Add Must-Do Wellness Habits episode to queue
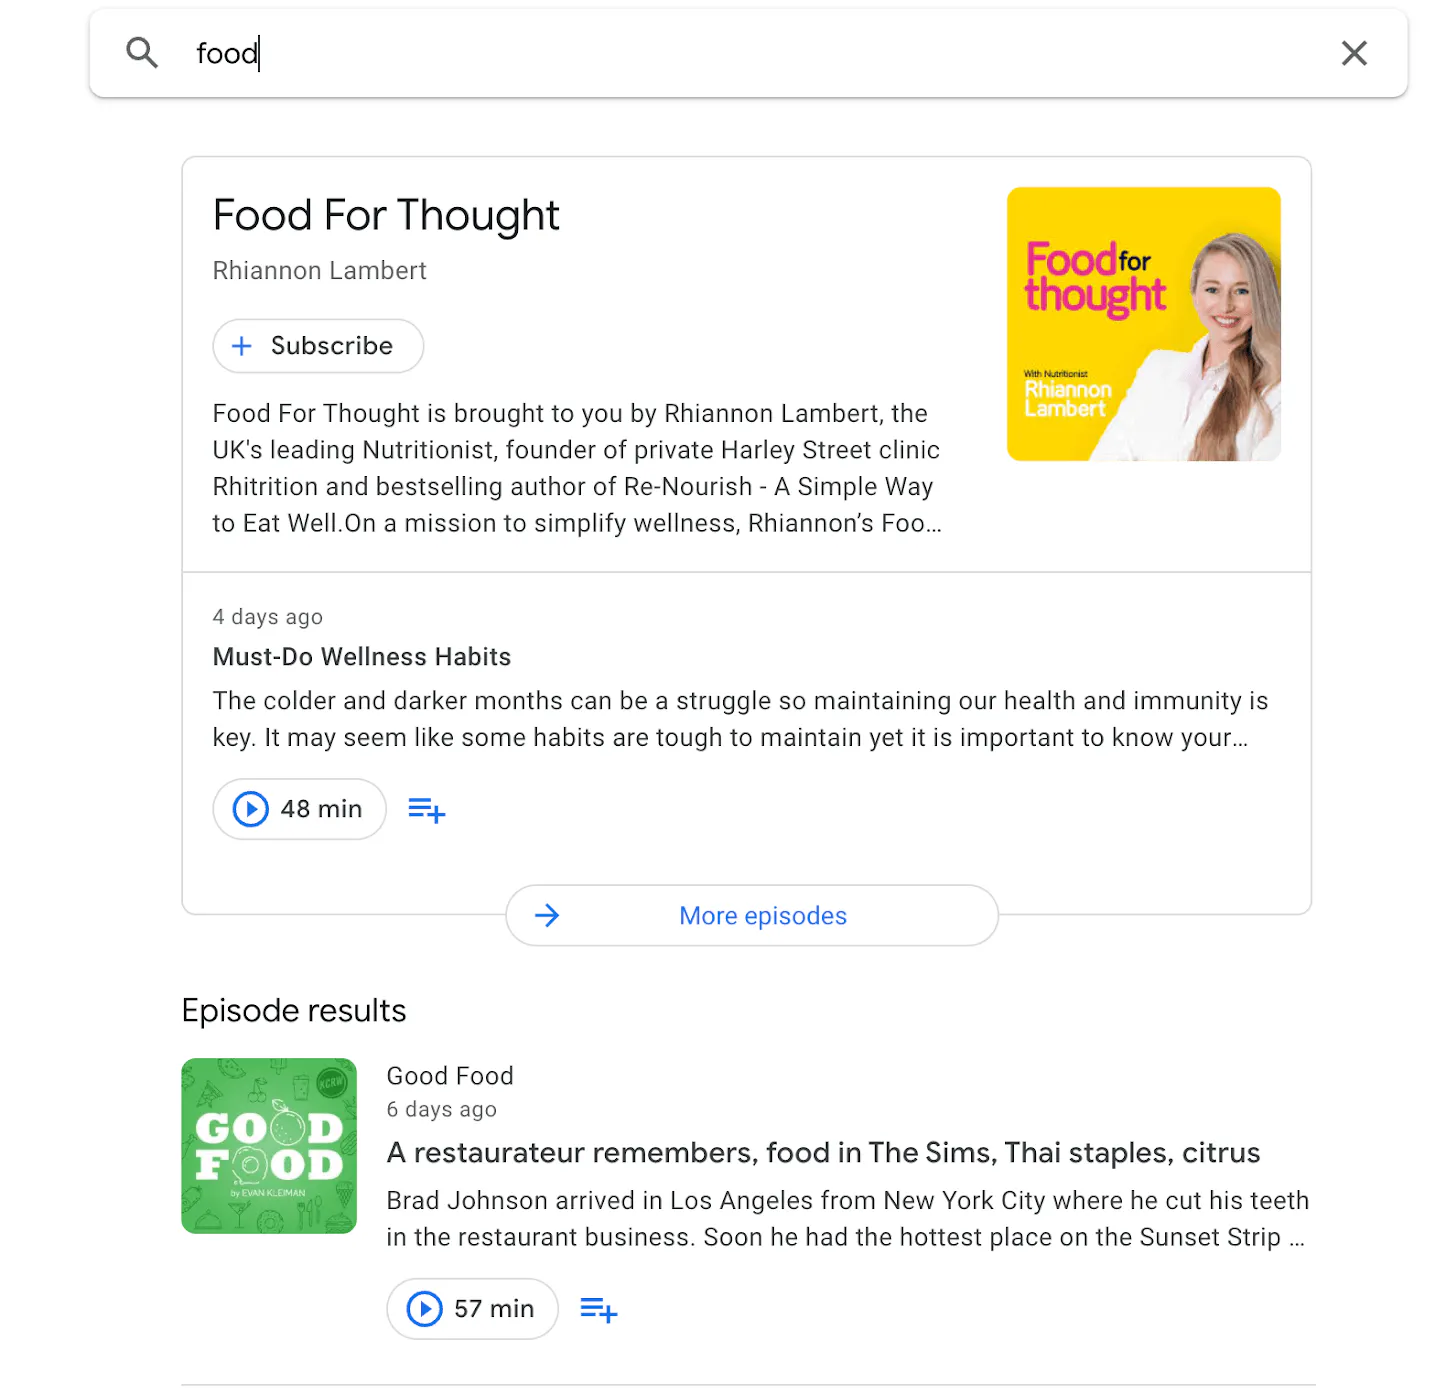Image resolution: width=1448 pixels, height=1388 pixels. tap(427, 810)
